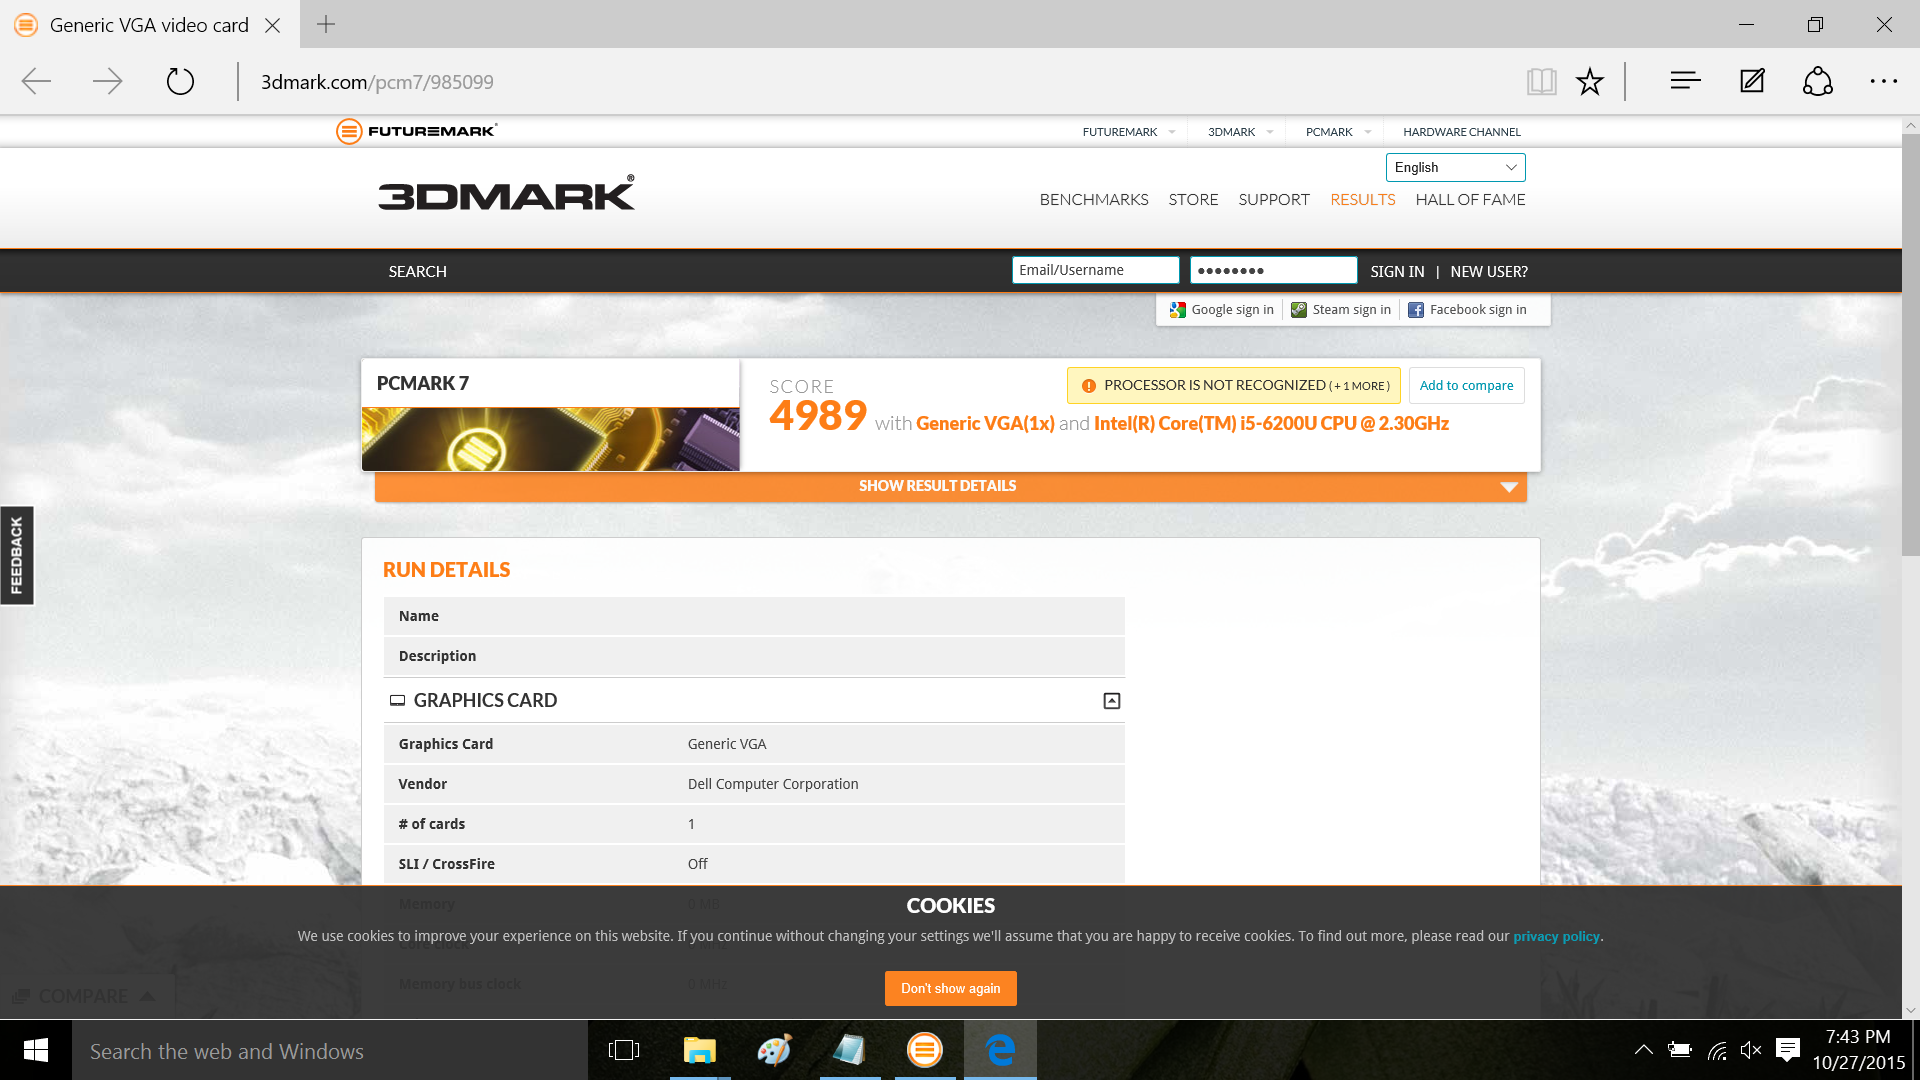
Task: Open the Edge More actions menu
Action: 1883,82
